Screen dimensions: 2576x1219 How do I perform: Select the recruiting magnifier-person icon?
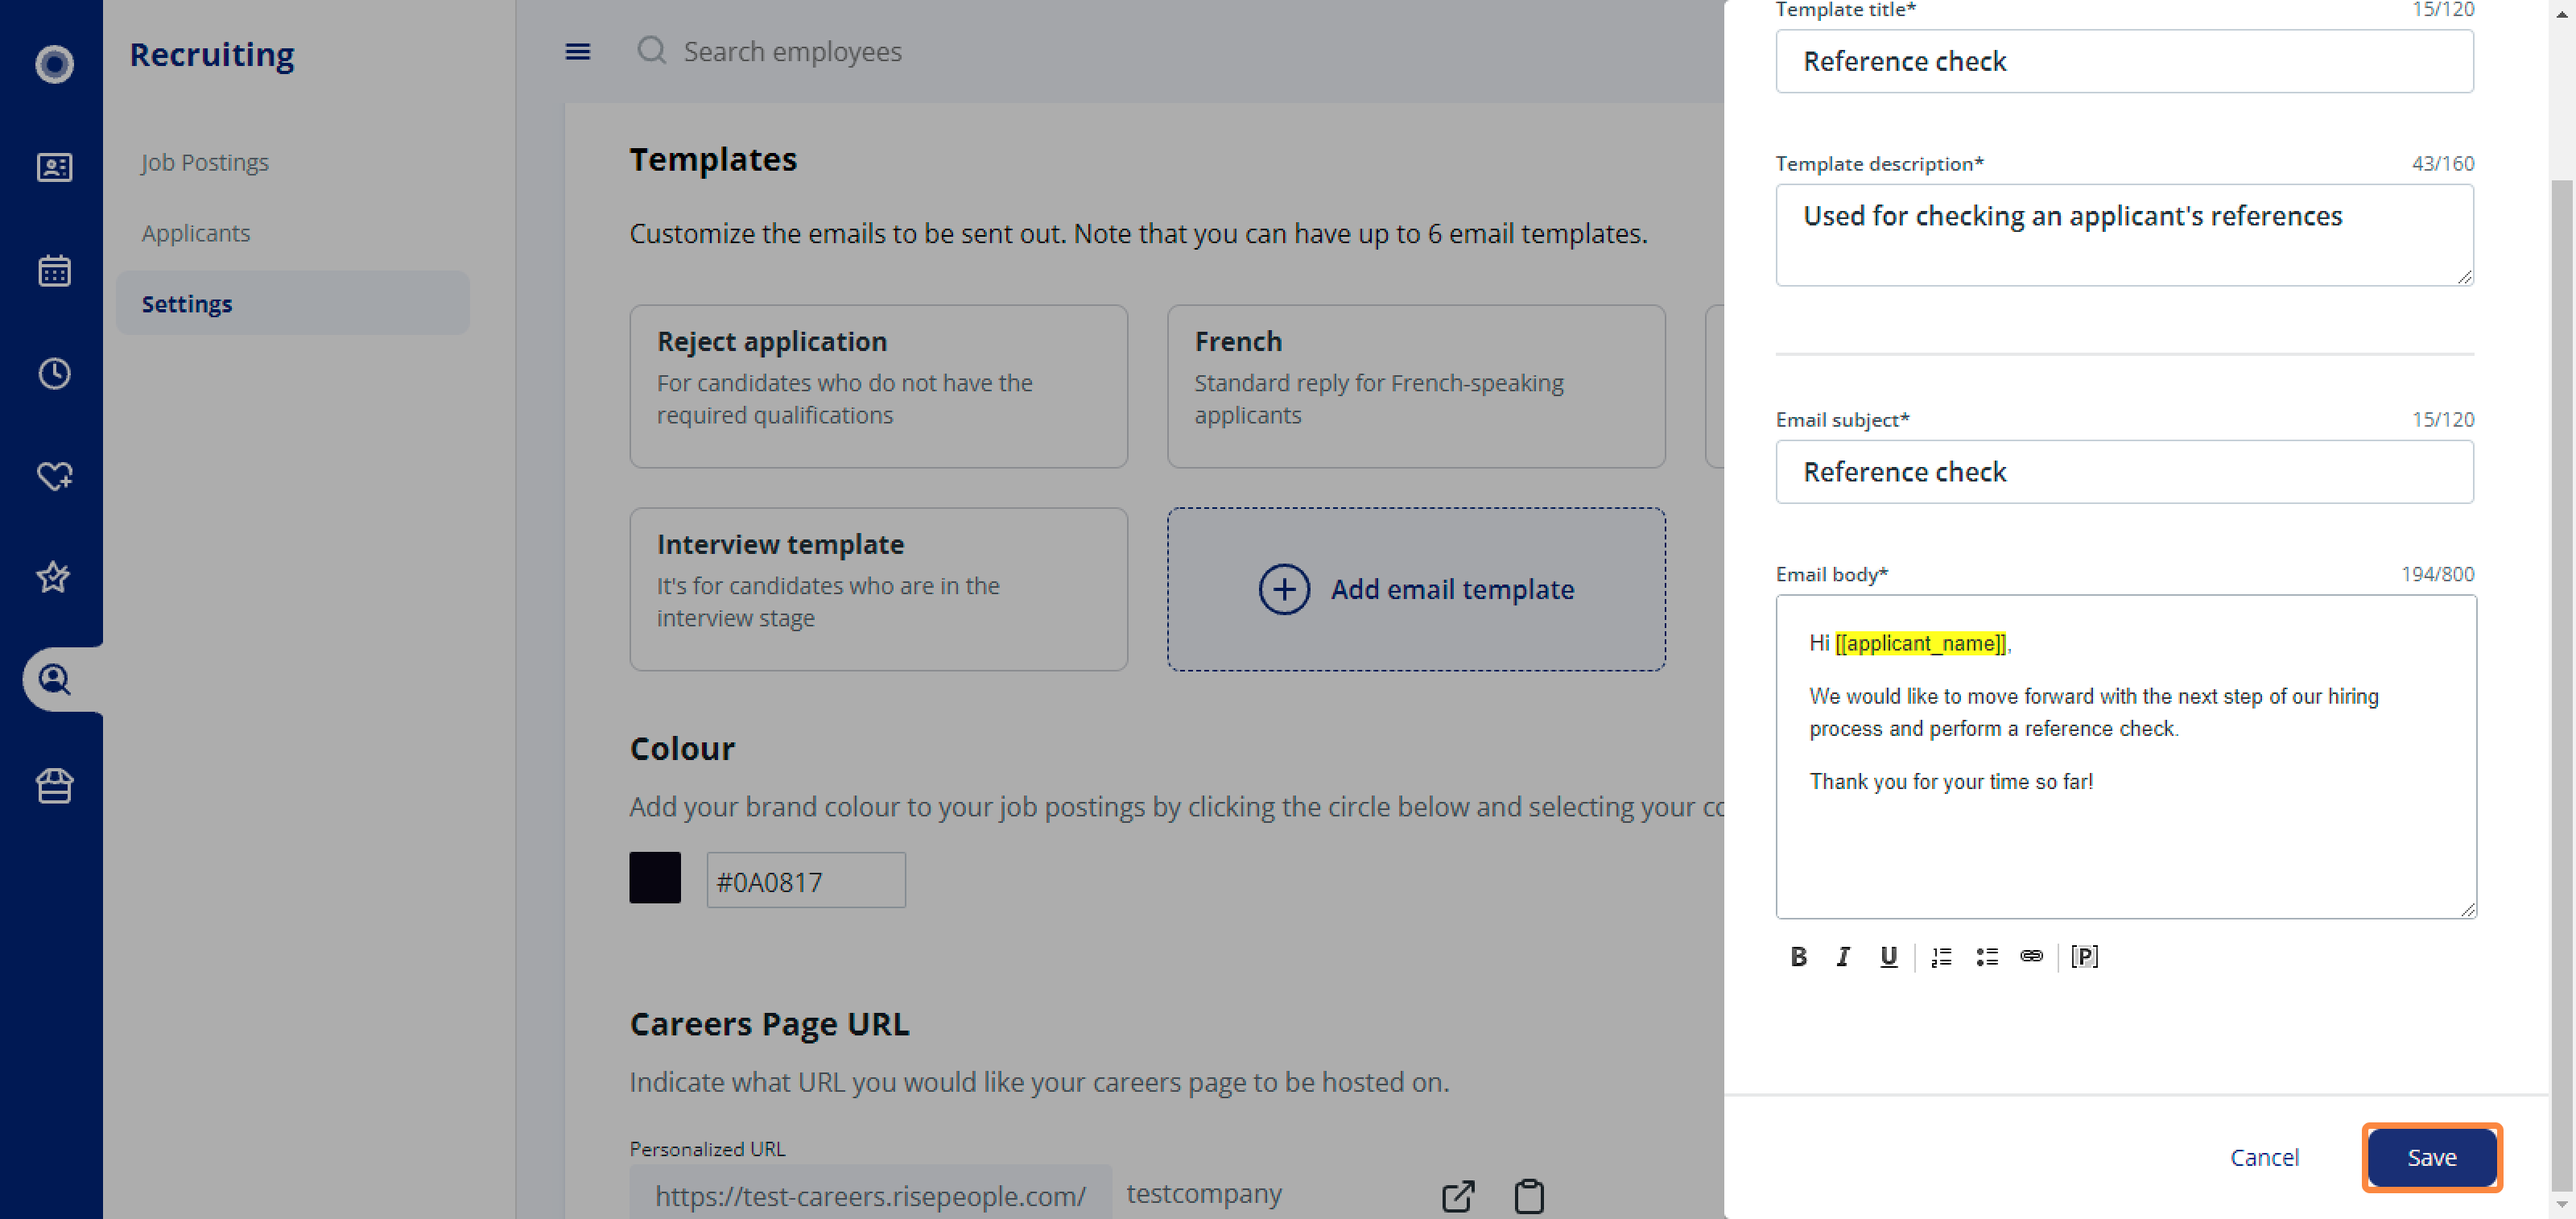[x=54, y=680]
